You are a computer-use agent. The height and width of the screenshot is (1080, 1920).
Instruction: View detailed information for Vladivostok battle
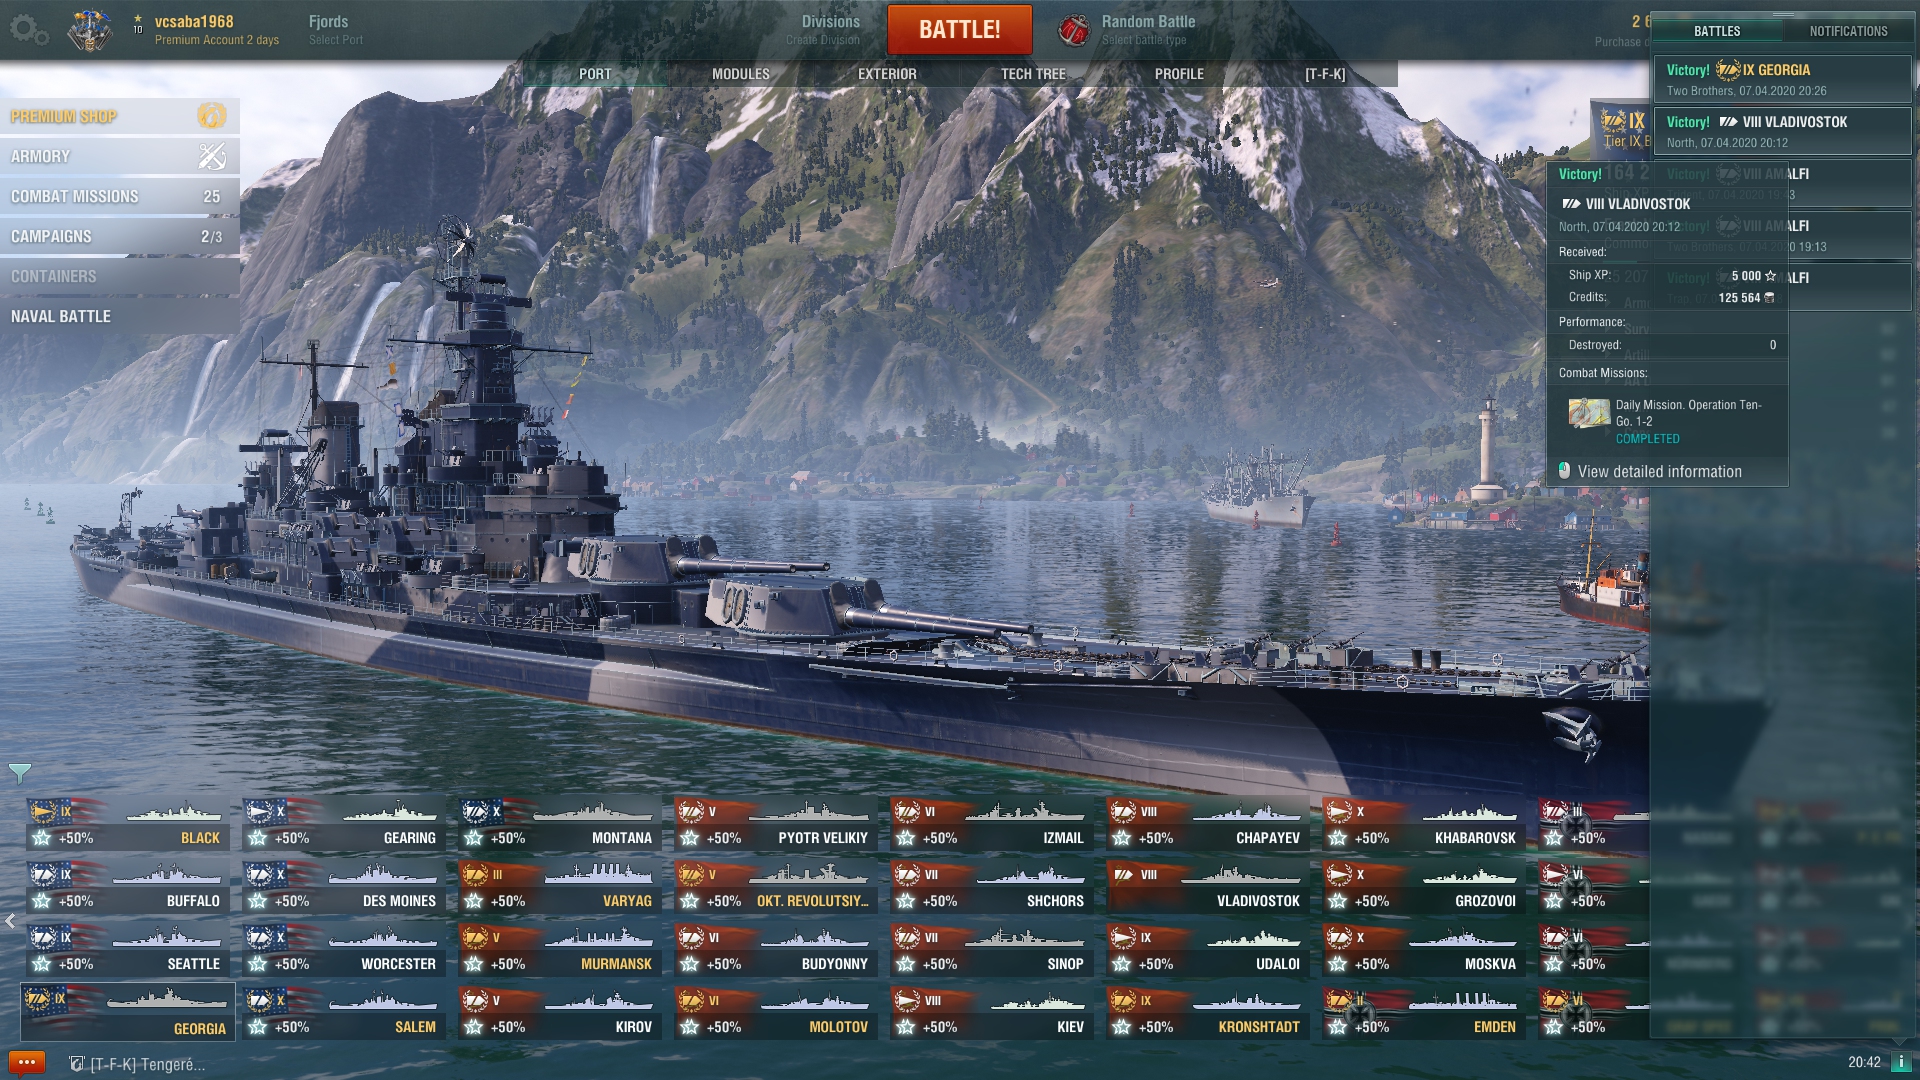pos(1659,471)
